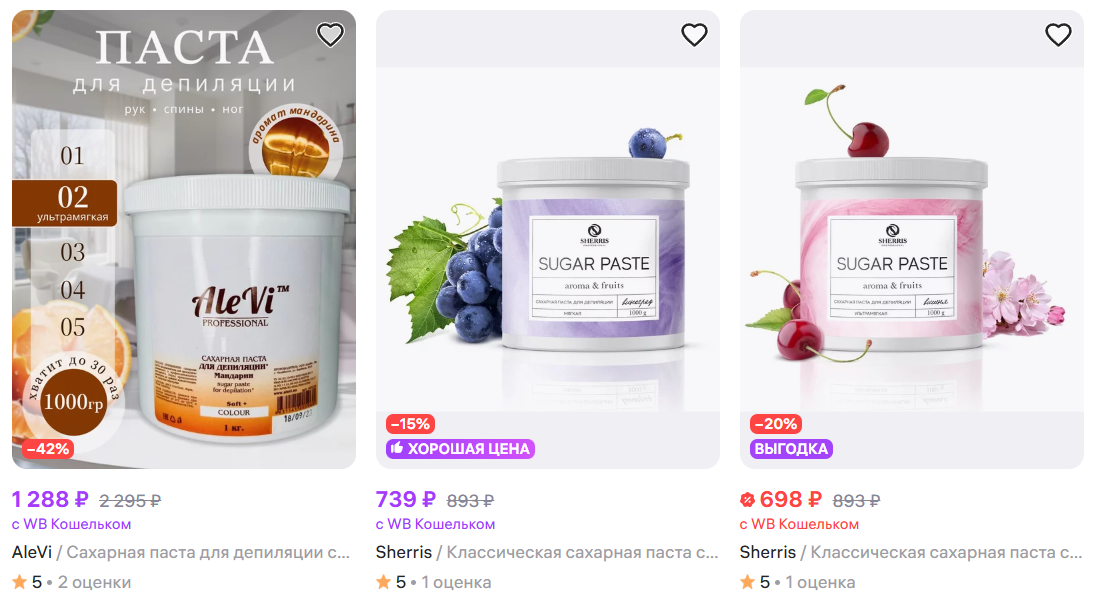
Task: Open the 739 ₽ Sherris product title link
Action: pos(547,552)
